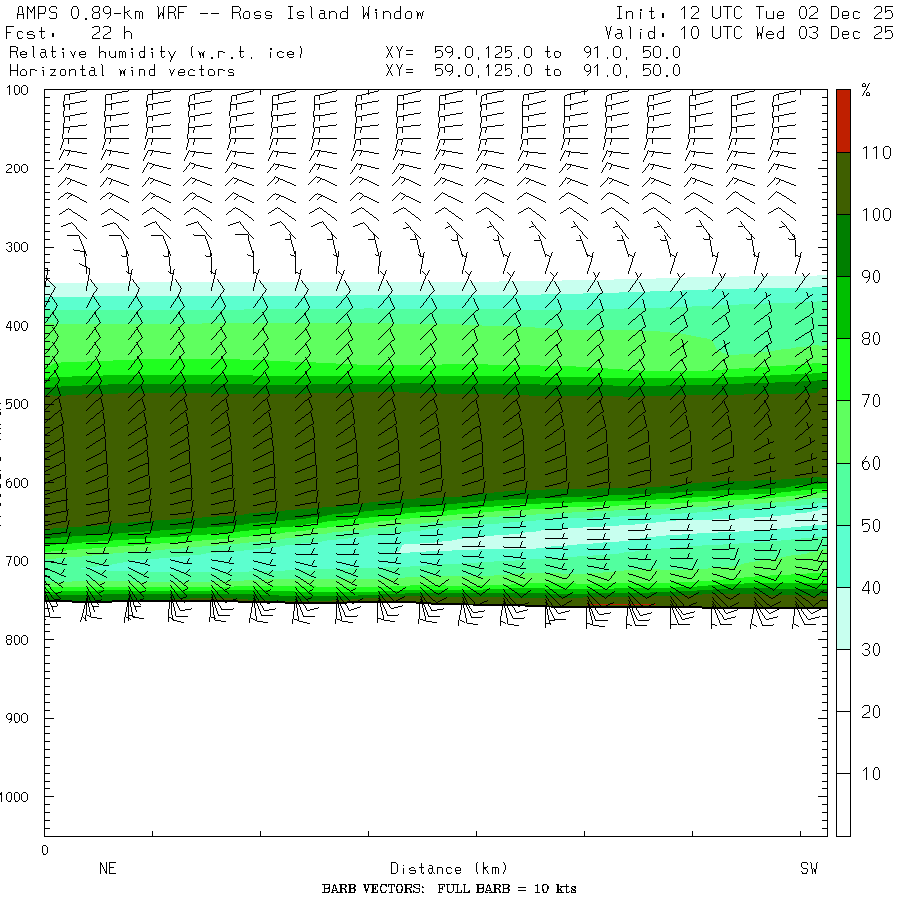Click the 'Valid: 10 UTC Wed 03 Dec 25' text

pos(748,33)
